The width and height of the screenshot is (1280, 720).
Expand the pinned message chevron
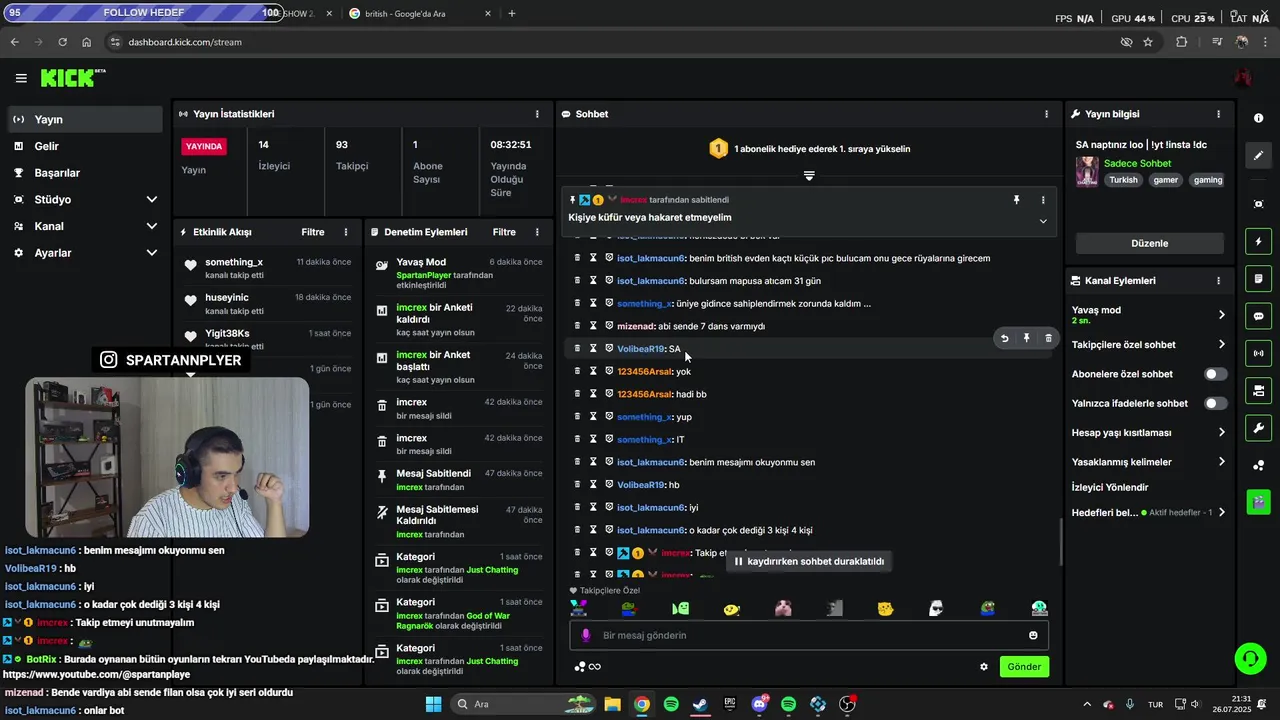(1043, 221)
